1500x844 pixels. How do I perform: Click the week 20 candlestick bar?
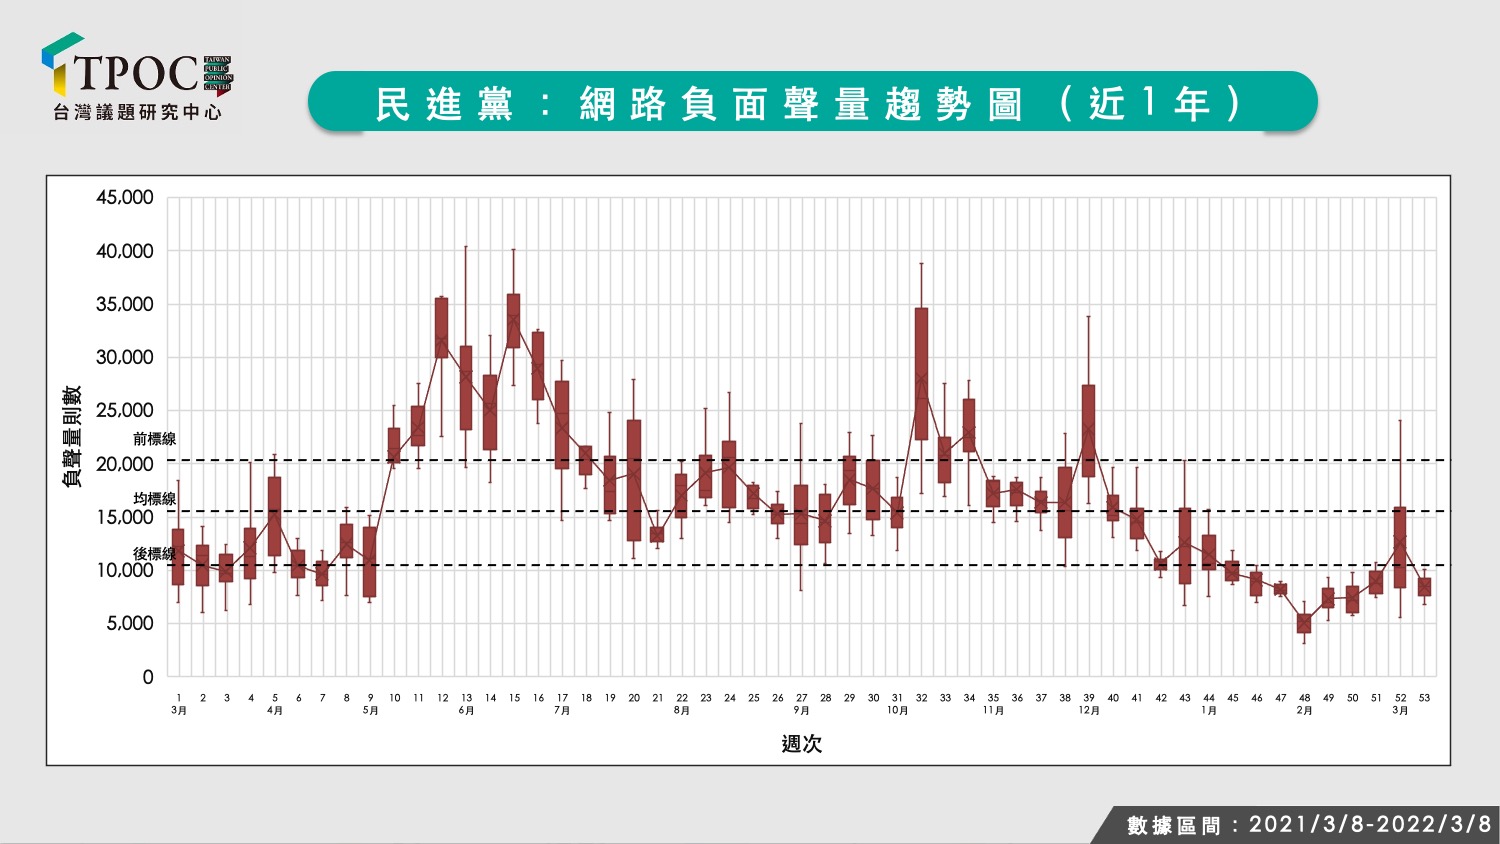634,480
